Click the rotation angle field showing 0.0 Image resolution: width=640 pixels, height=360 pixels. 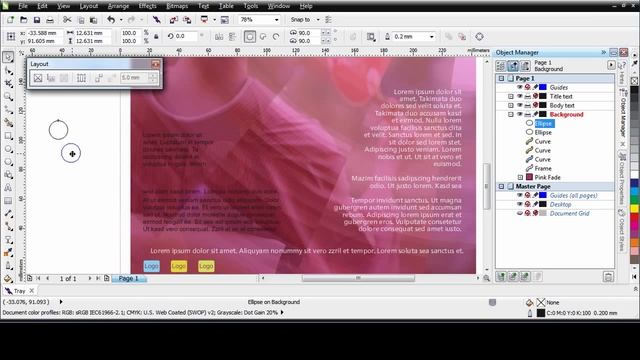coord(187,36)
